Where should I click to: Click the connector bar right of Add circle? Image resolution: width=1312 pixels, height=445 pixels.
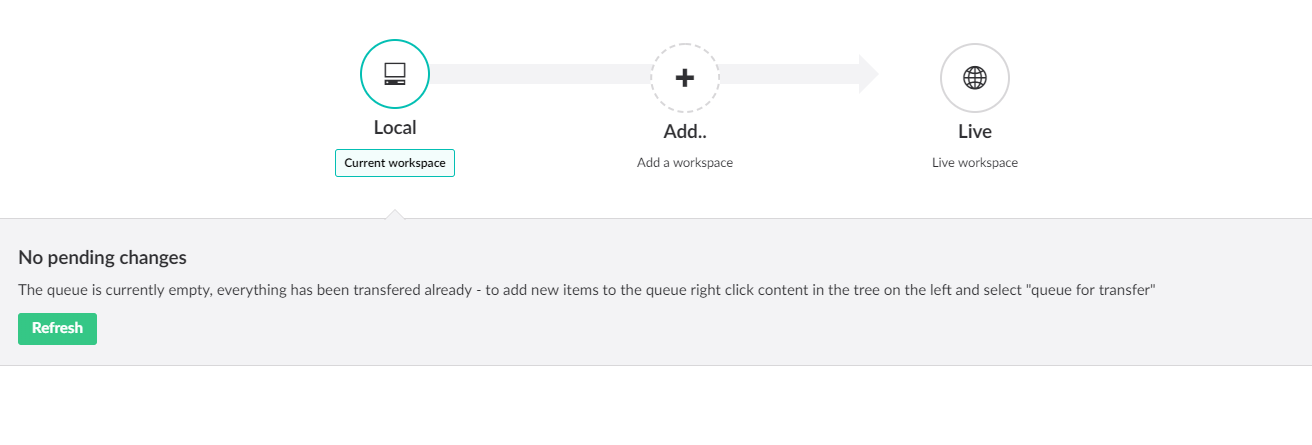click(789, 74)
